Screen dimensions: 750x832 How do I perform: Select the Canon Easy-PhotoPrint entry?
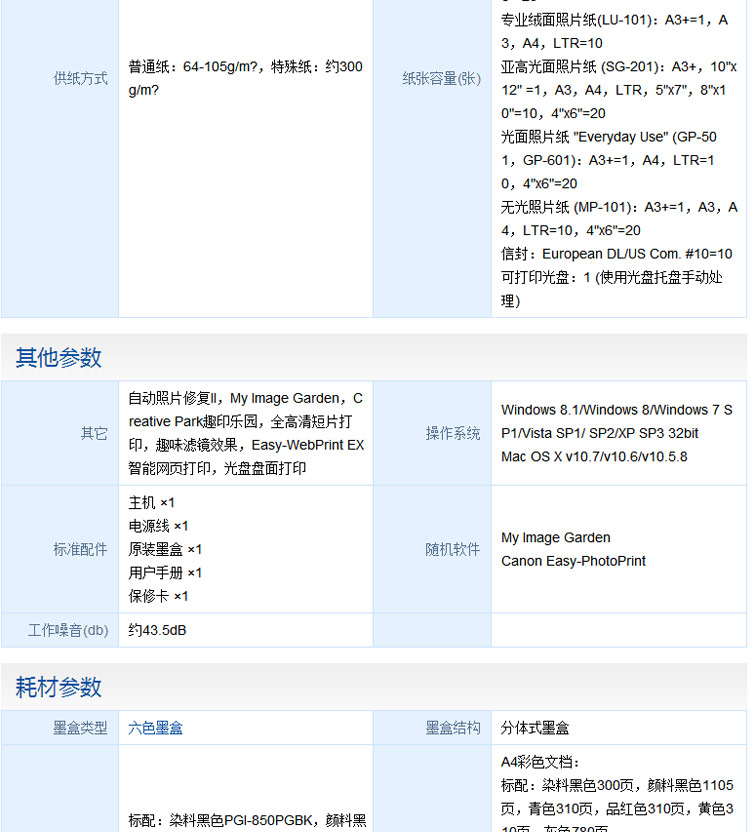pos(573,561)
